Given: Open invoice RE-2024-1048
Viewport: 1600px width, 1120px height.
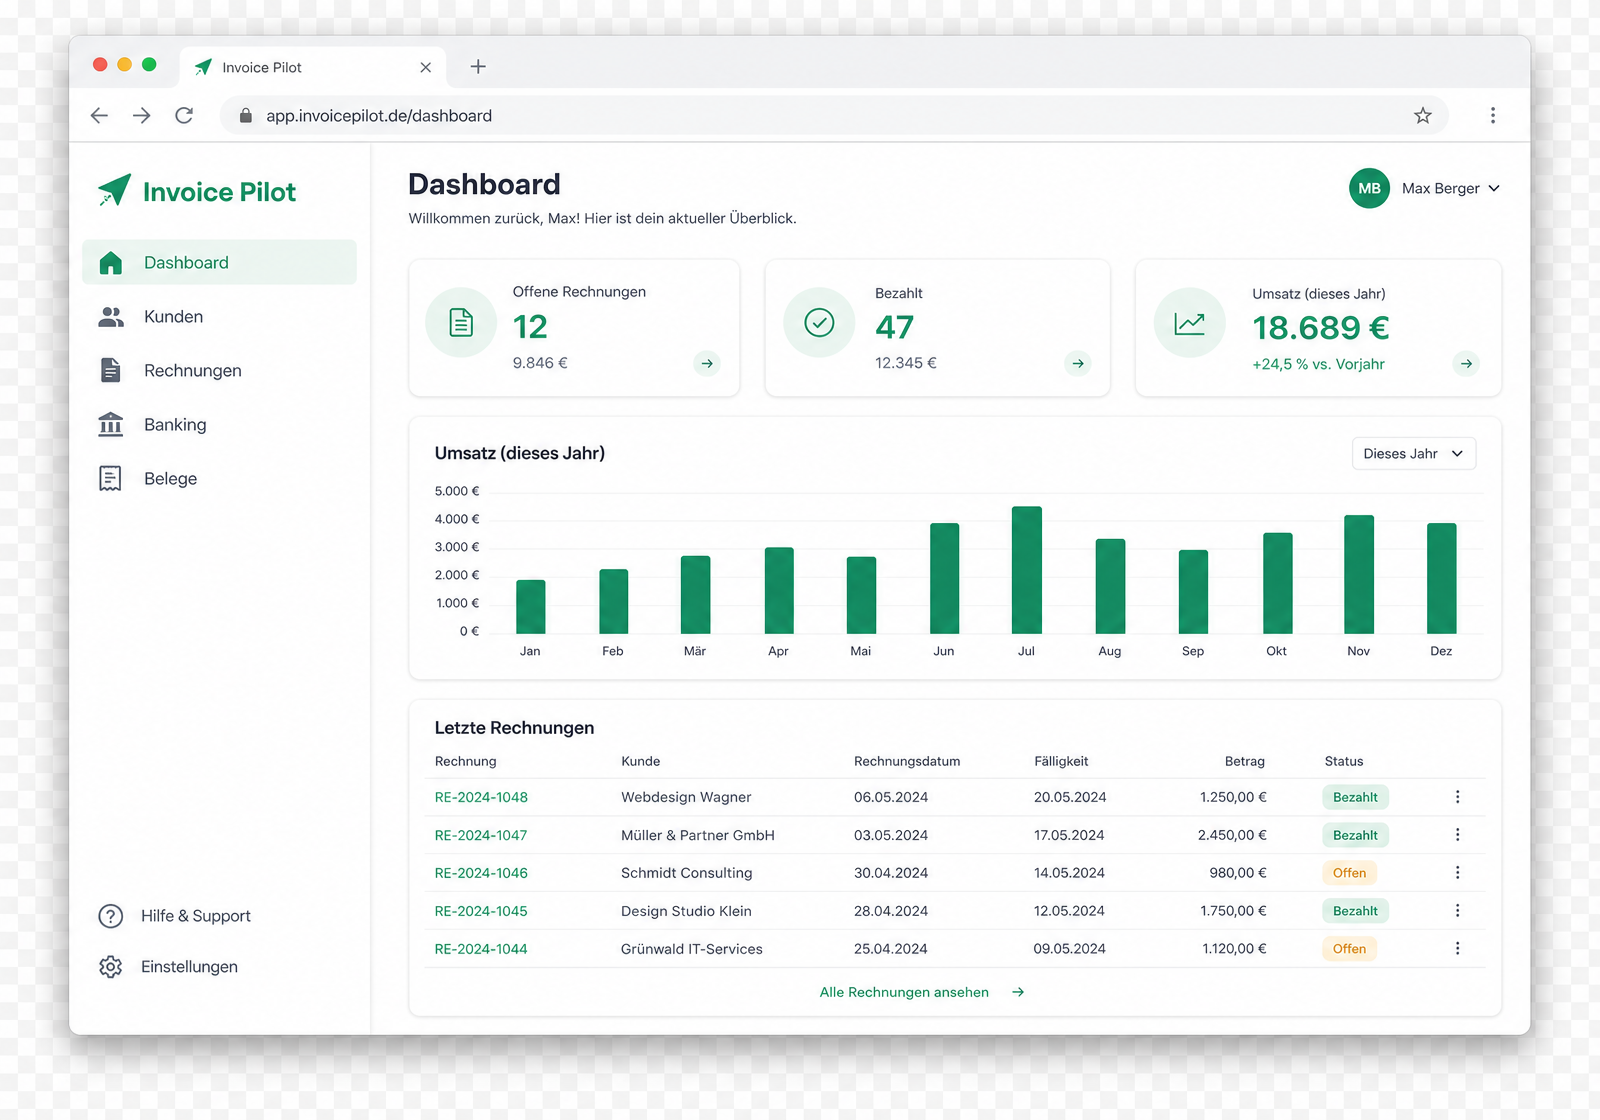Looking at the screenshot, I should (x=481, y=797).
